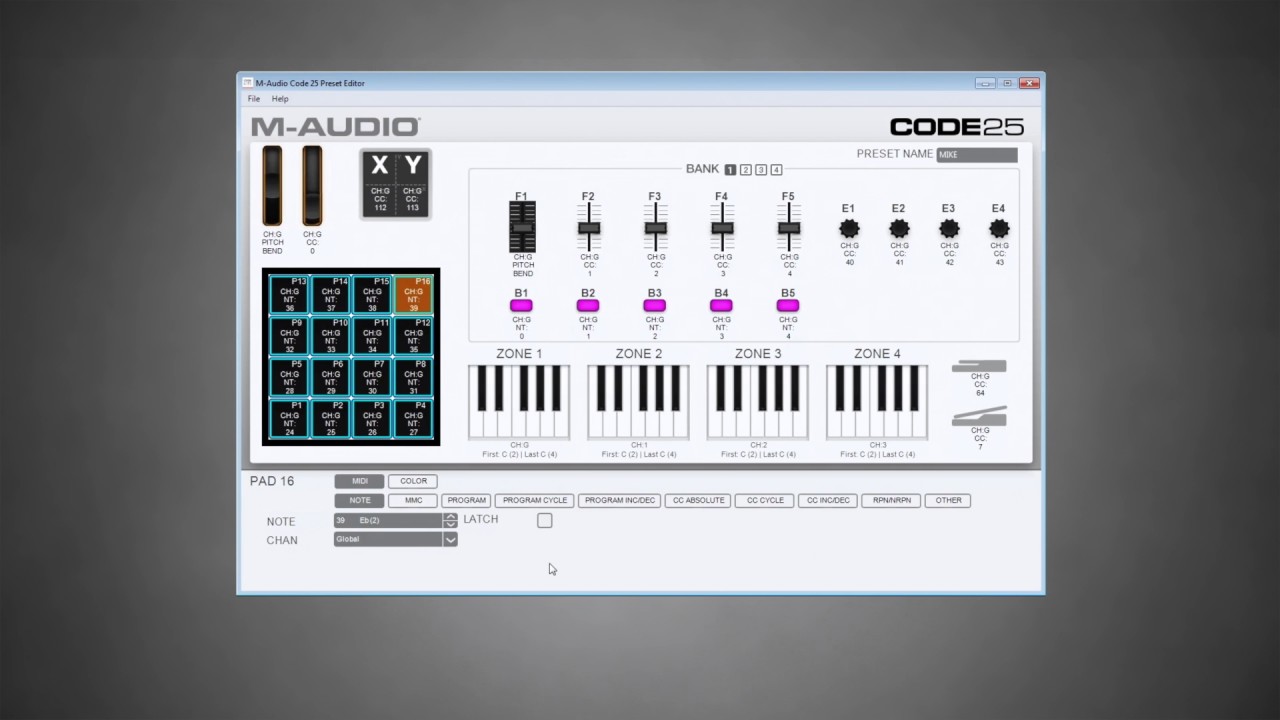This screenshot has height=720, width=1280.
Task: Select pad P11 in the pad grid
Action: [x=372, y=336]
